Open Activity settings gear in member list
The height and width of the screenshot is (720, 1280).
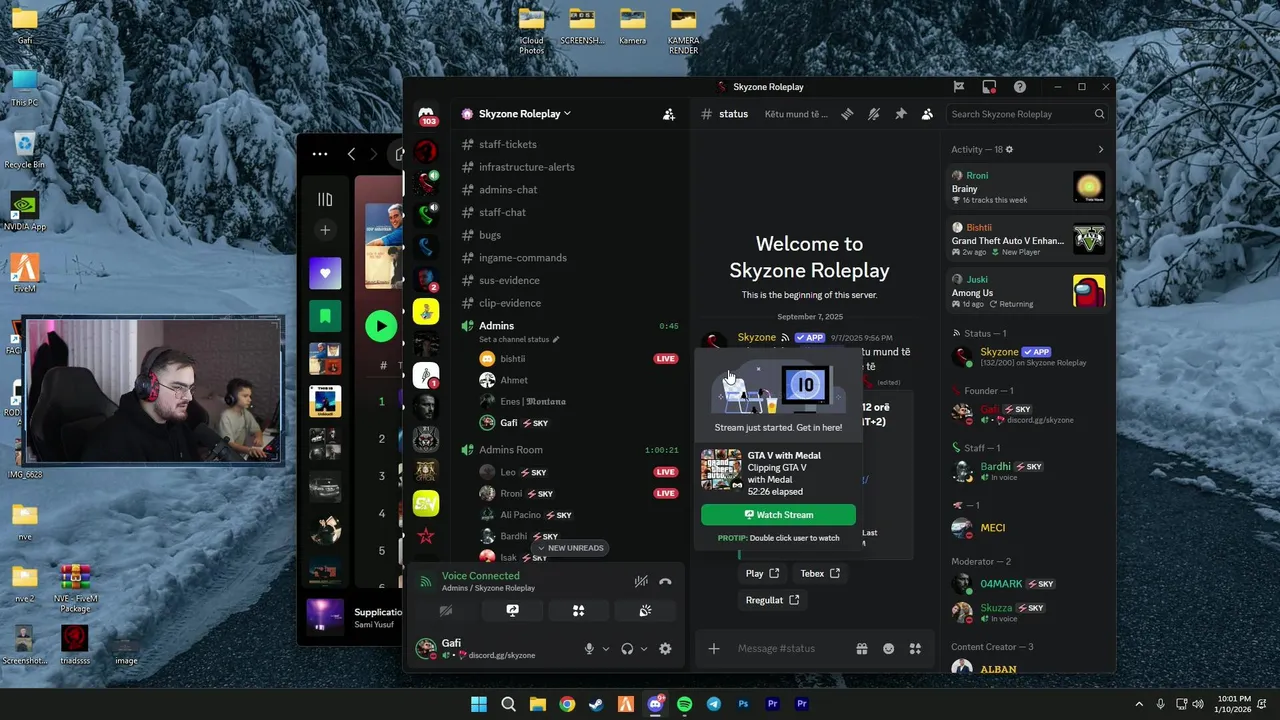pos(1009,150)
